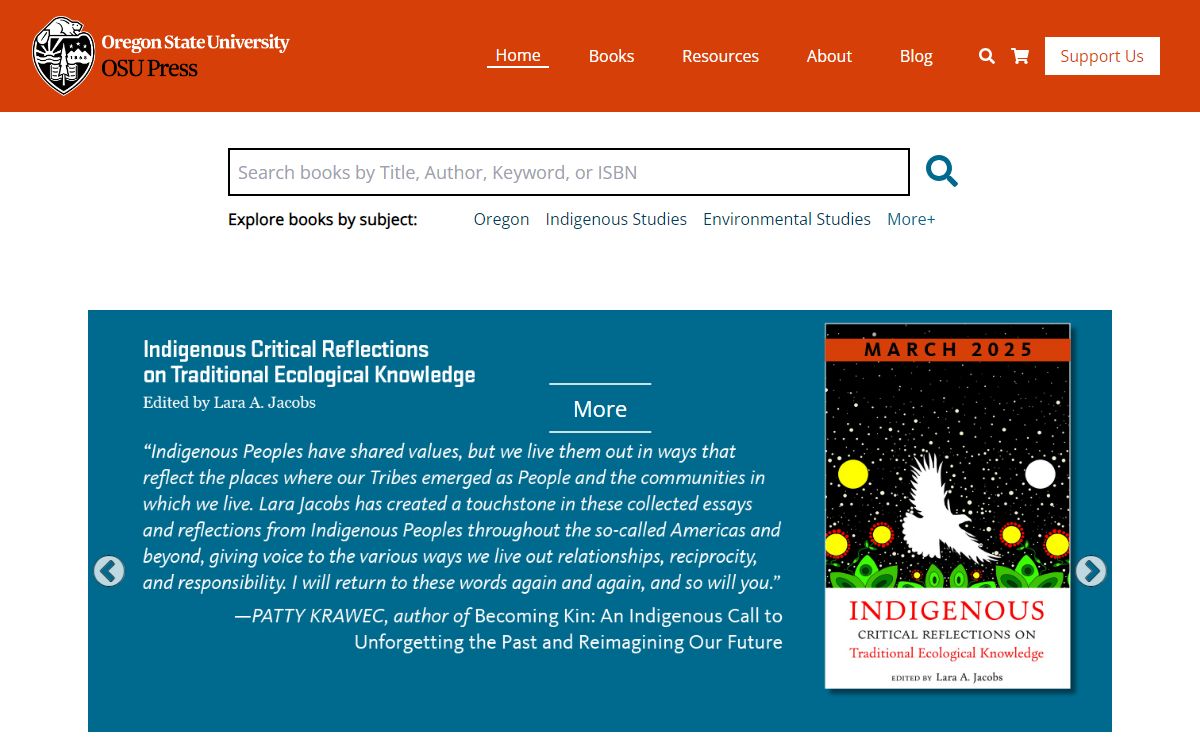Focus the book search input field

click(569, 172)
